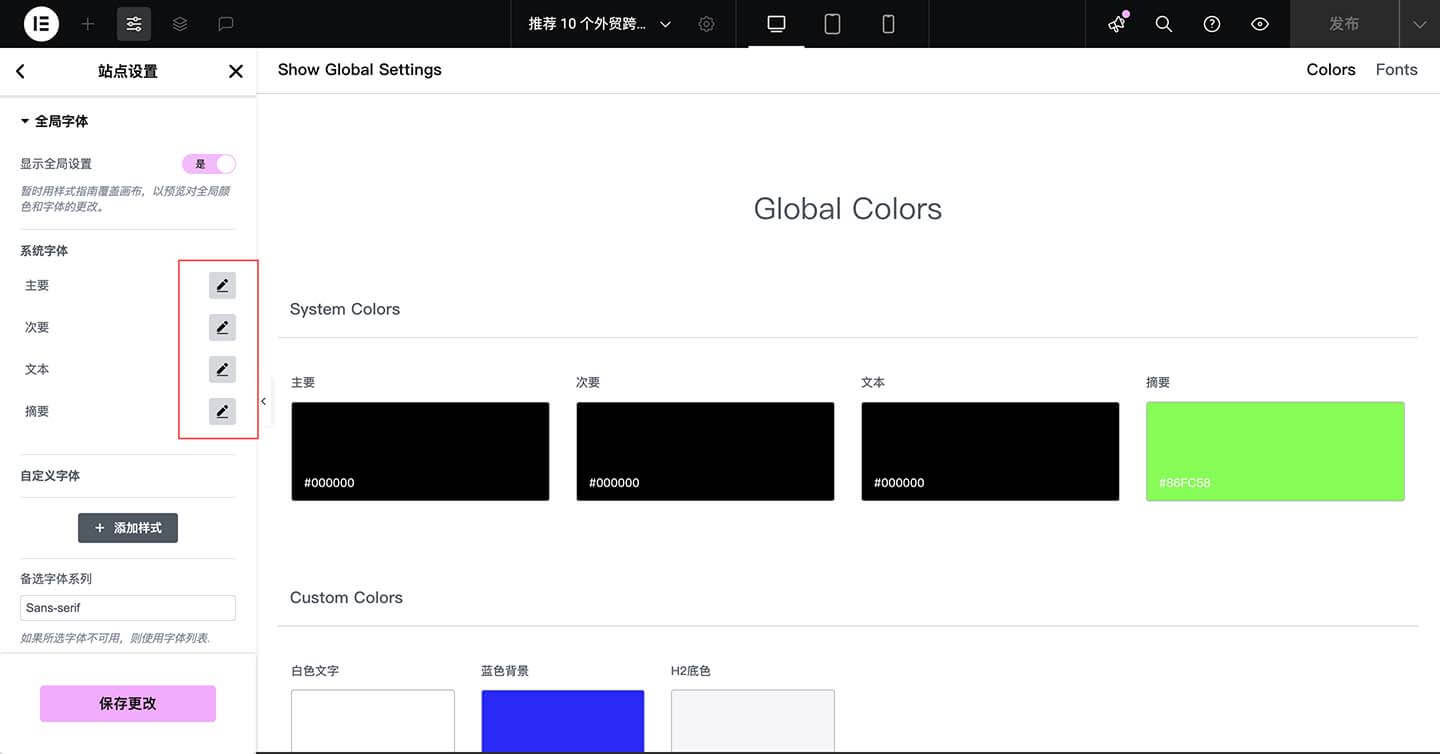
Task: Click the add element plus icon
Action: tap(88, 24)
